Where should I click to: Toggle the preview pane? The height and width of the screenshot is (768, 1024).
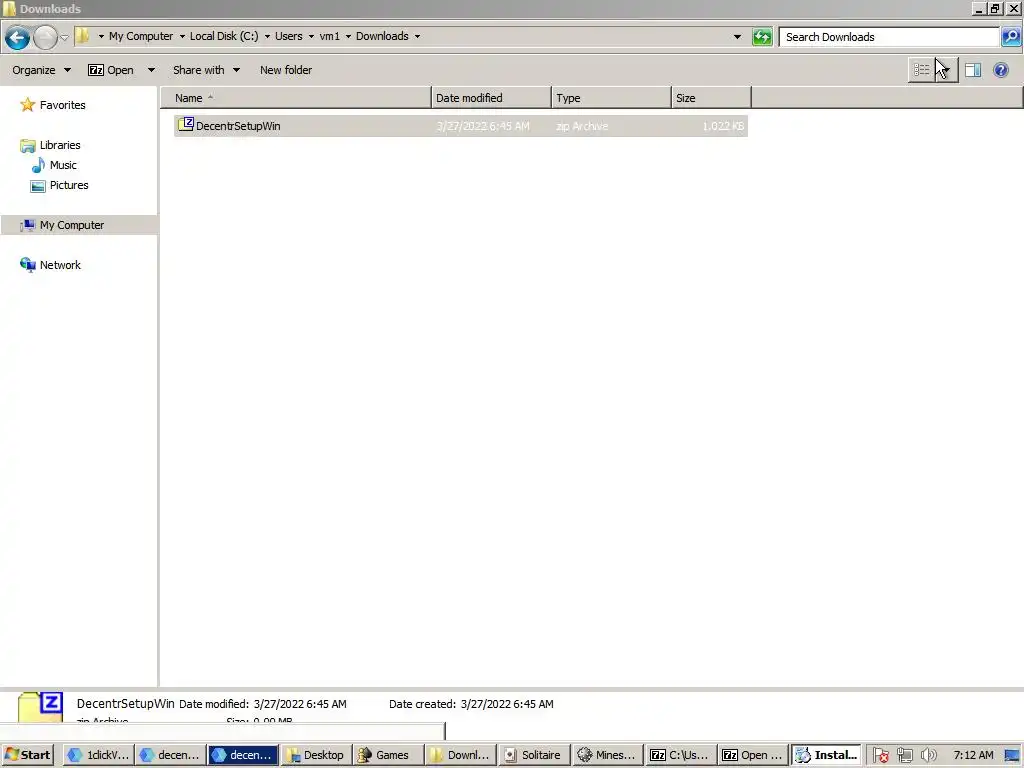(x=973, y=70)
